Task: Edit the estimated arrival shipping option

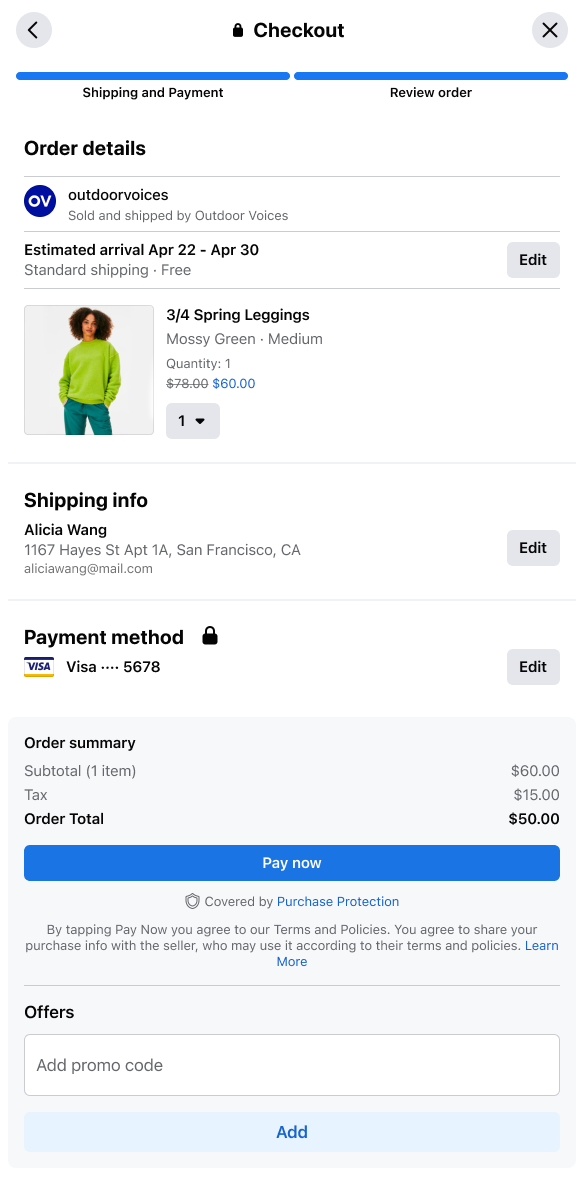Action: 533,260
